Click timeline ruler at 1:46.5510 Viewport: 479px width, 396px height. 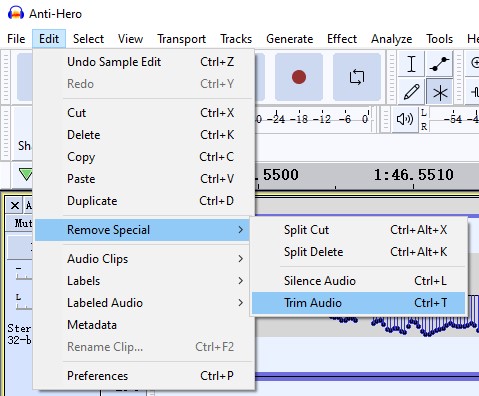click(413, 175)
